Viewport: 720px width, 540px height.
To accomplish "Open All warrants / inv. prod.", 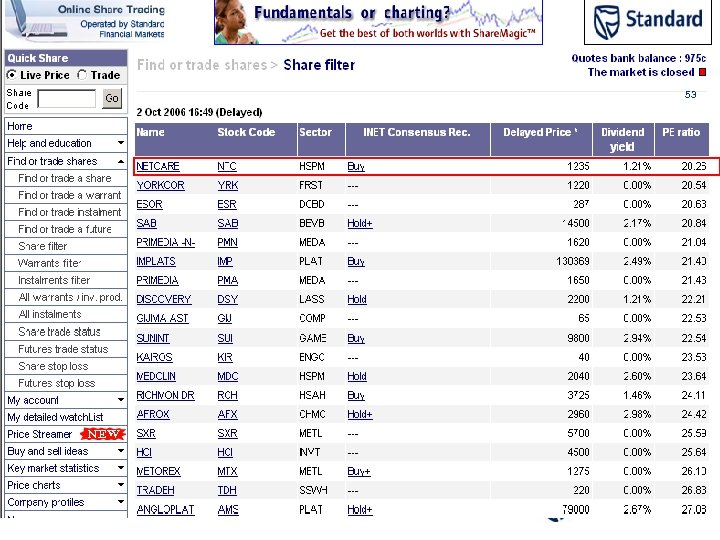I will pyautogui.click(x=71, y=297).
